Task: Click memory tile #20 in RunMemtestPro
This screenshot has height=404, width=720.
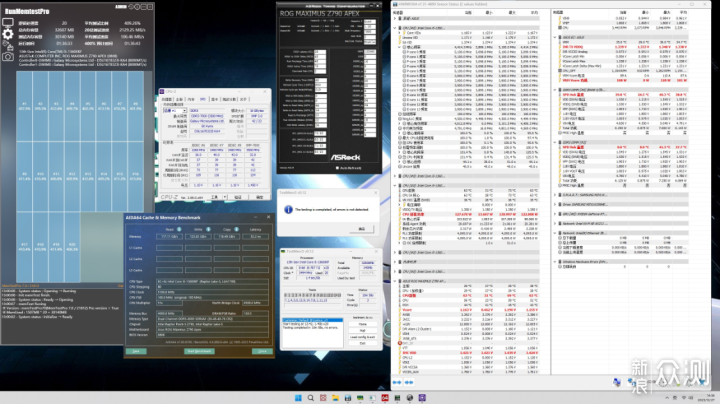Action: [x=72, y=247]
